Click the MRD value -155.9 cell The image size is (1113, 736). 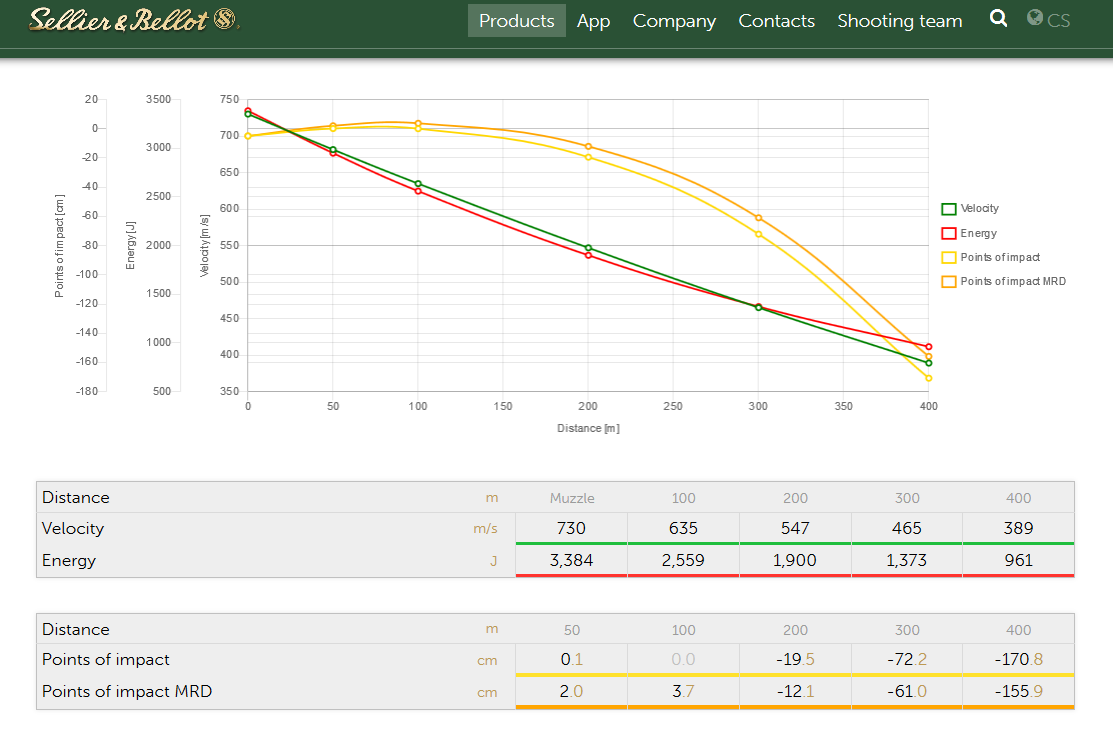click(1018, 691)
